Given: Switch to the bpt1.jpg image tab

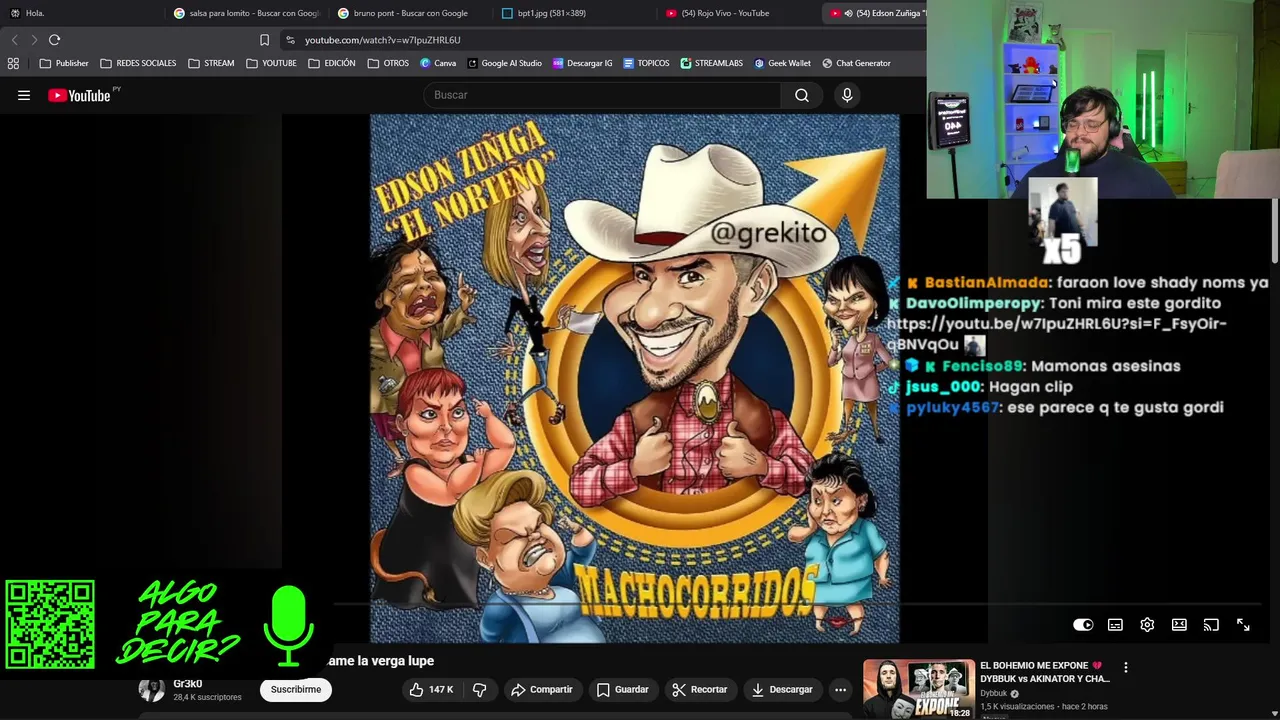Looking at the screenshot, I should click(575, 13).
